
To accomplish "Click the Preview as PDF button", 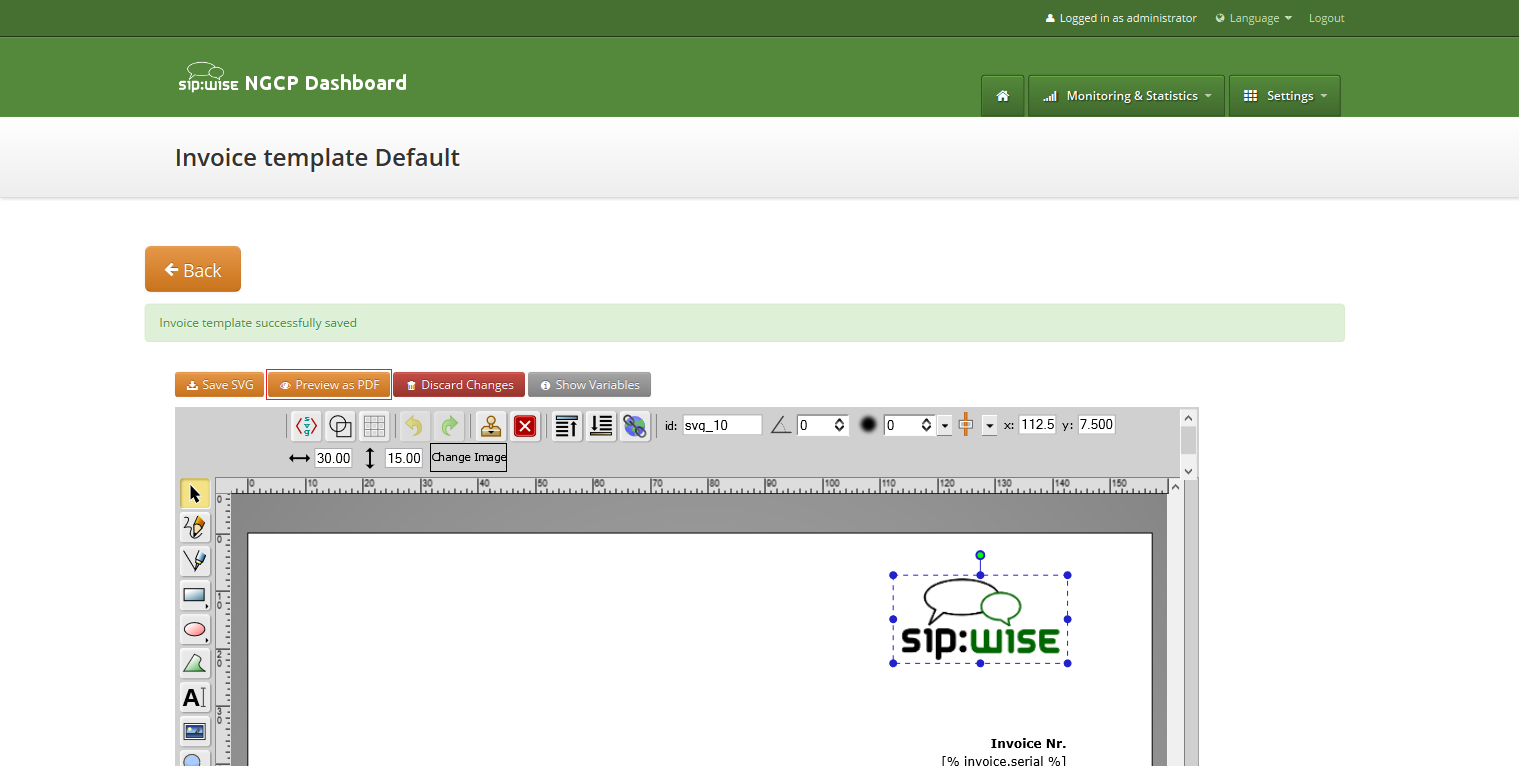I will pos(329,384).
